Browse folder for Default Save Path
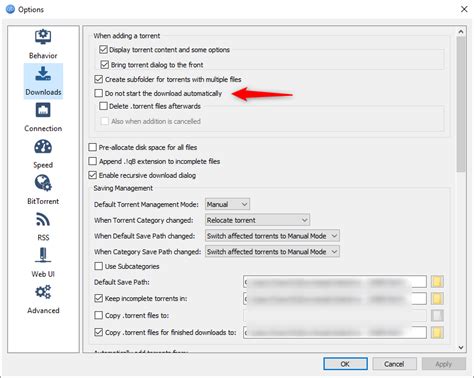This screenshot has height=378, width=474. [x=437, y=282]
